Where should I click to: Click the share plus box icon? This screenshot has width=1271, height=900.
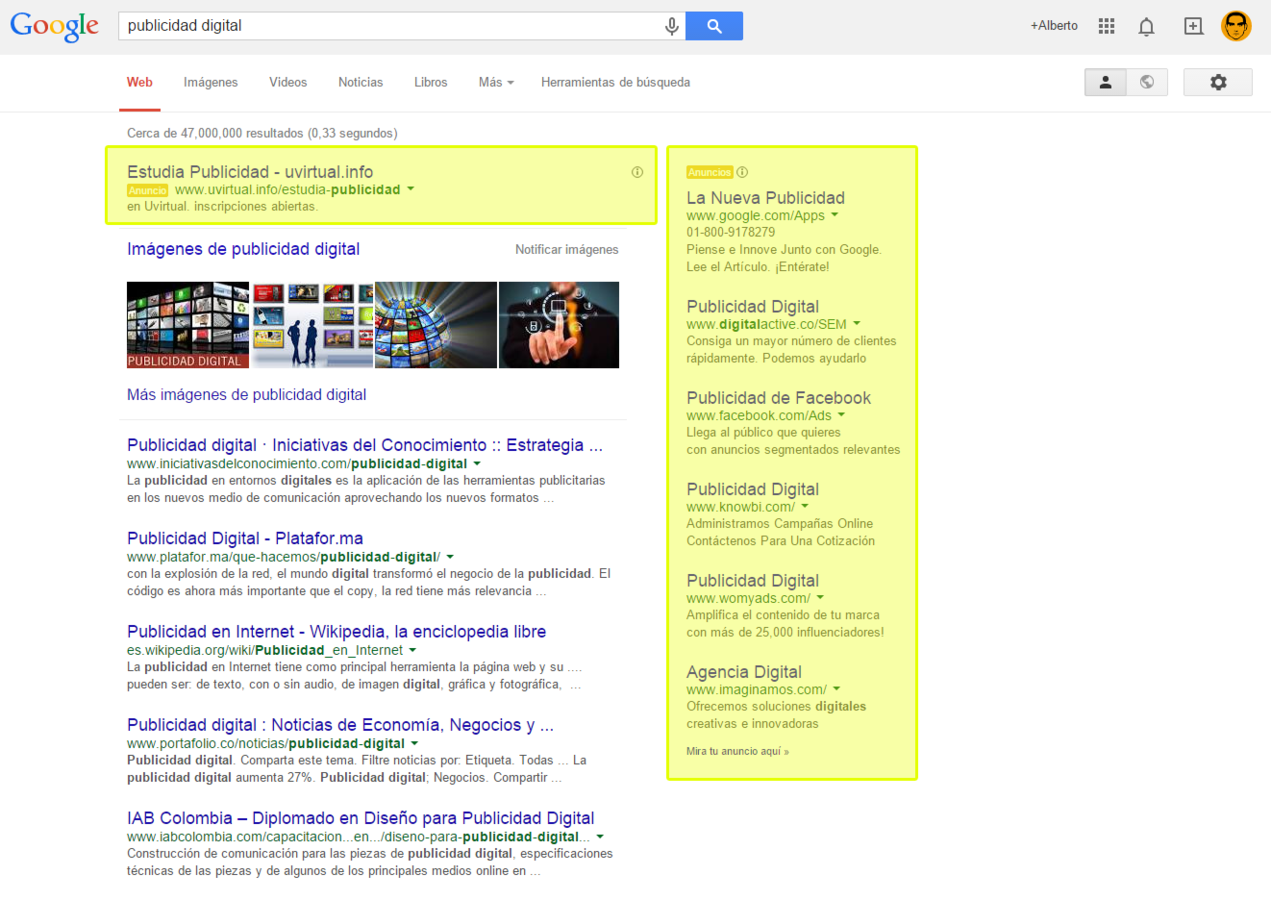coord(1193,26)
